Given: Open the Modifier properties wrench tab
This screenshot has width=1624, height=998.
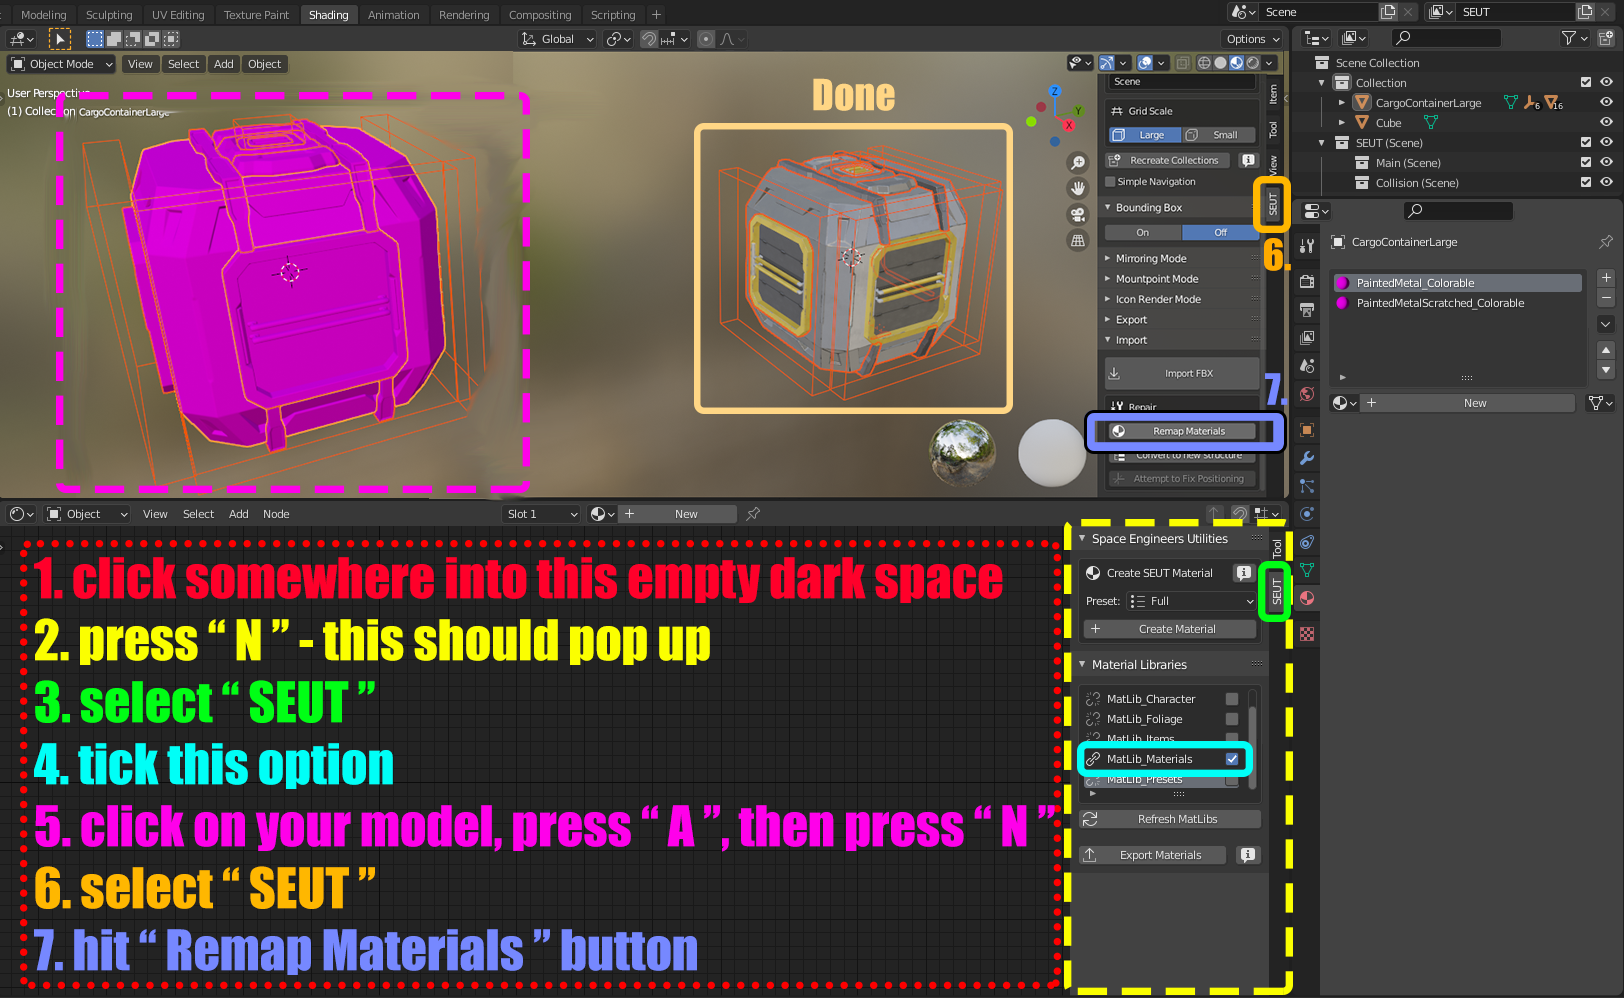Looking at the screenshot, I should point(1307,458).
